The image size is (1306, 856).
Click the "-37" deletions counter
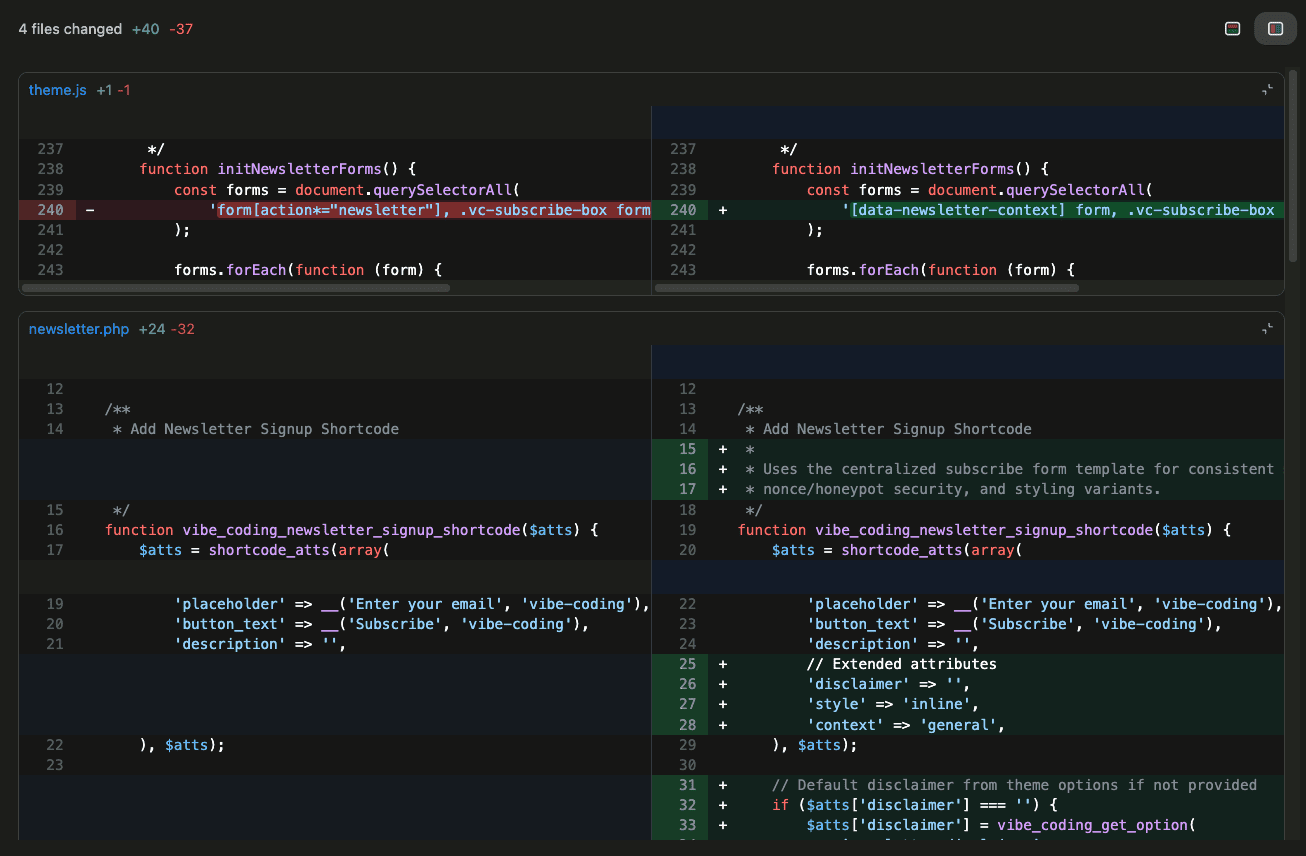[180, 29]
